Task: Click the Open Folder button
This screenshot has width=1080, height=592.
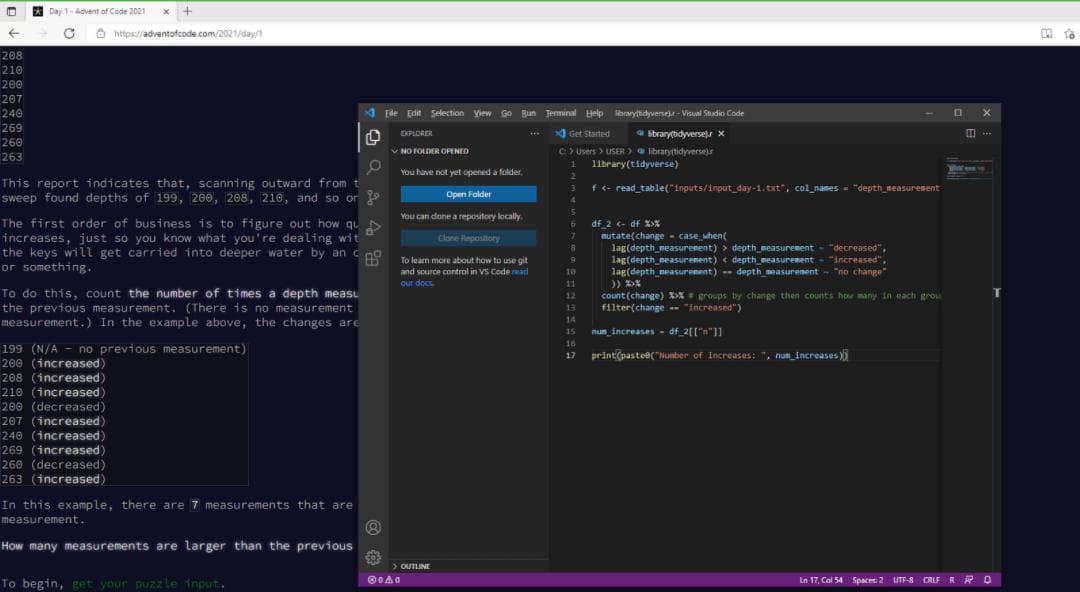Action: pos(468,194)
